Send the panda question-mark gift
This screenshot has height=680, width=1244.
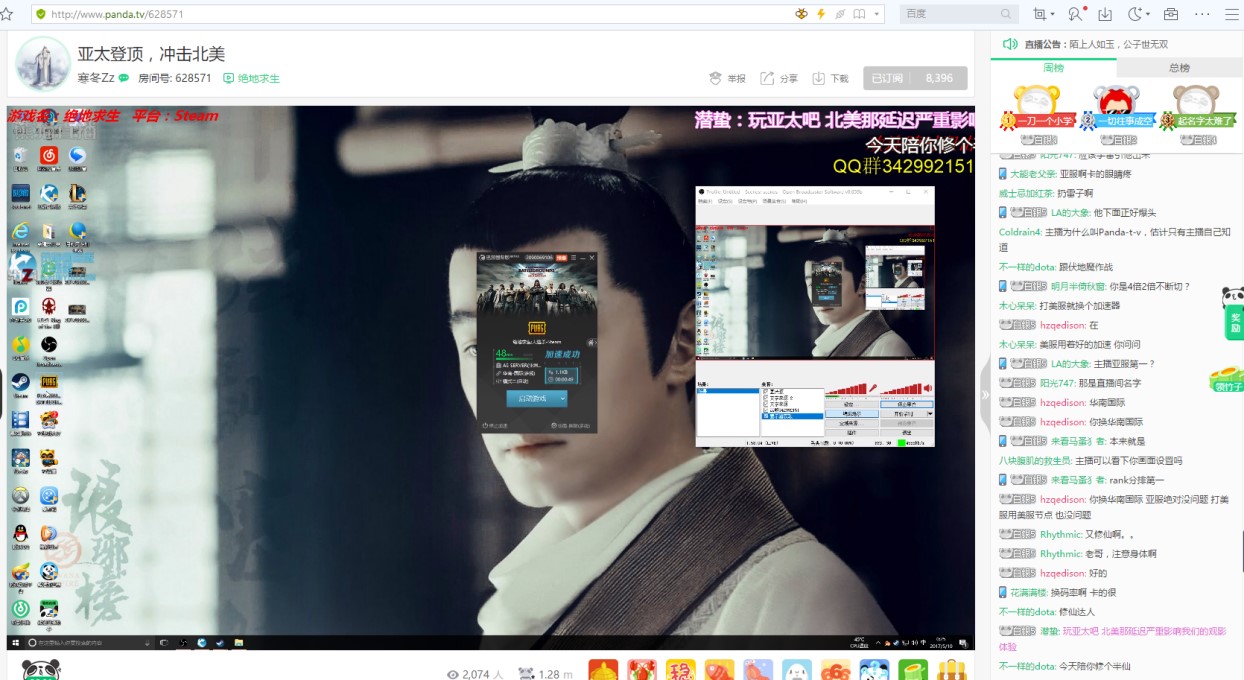874,669
